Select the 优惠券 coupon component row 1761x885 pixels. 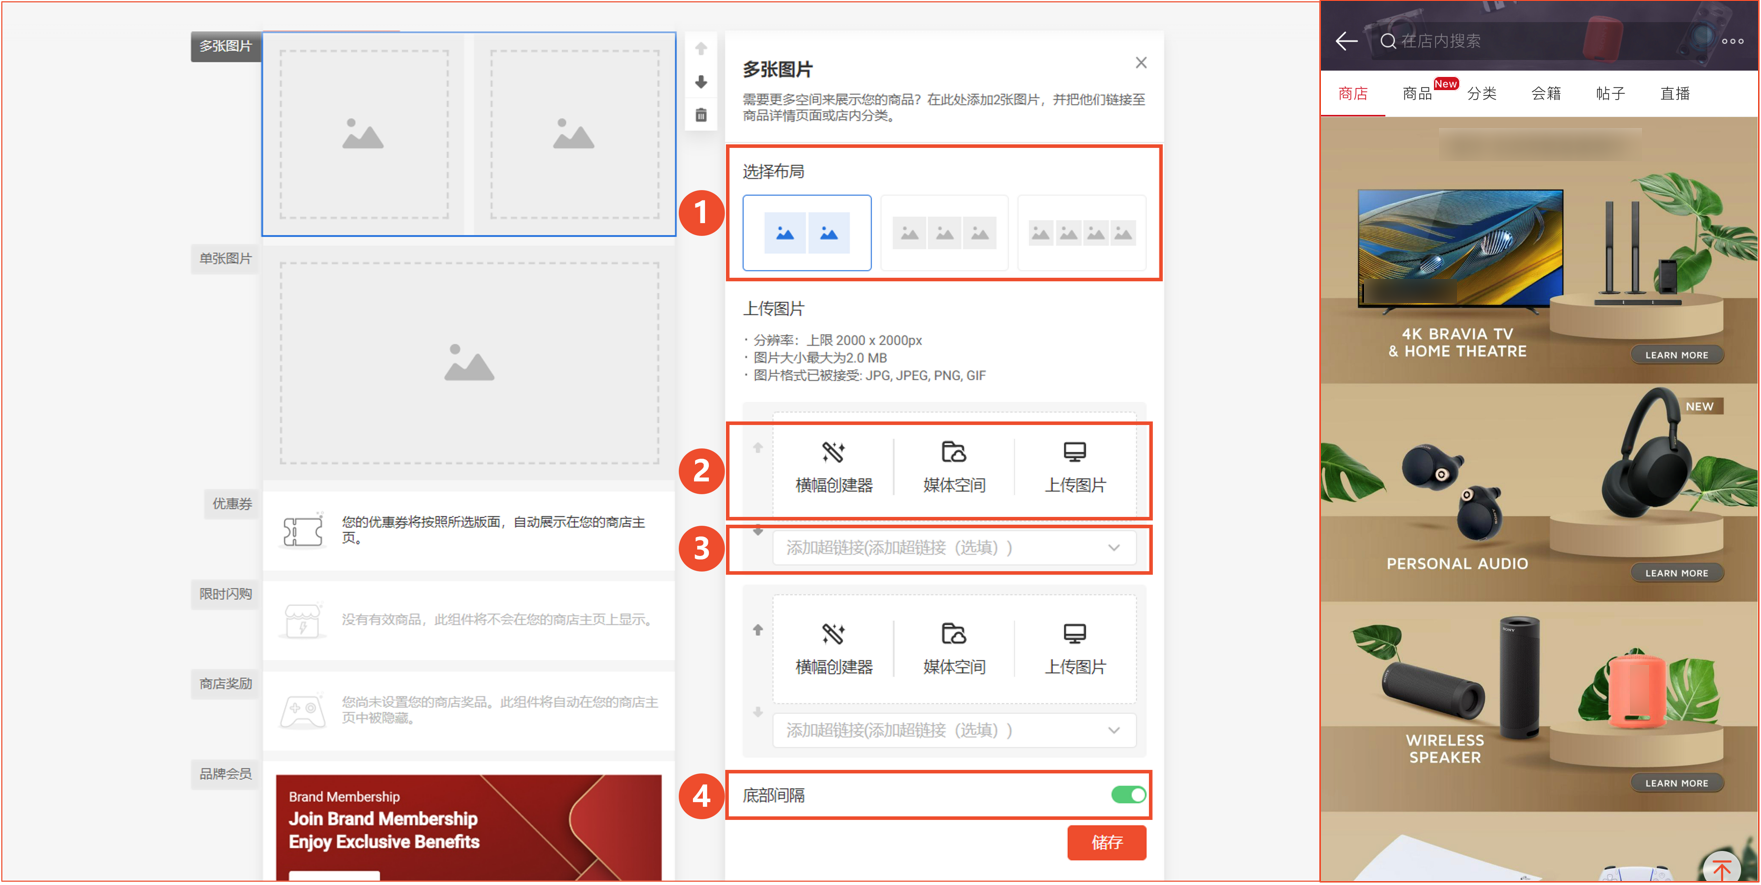point(469,531)
